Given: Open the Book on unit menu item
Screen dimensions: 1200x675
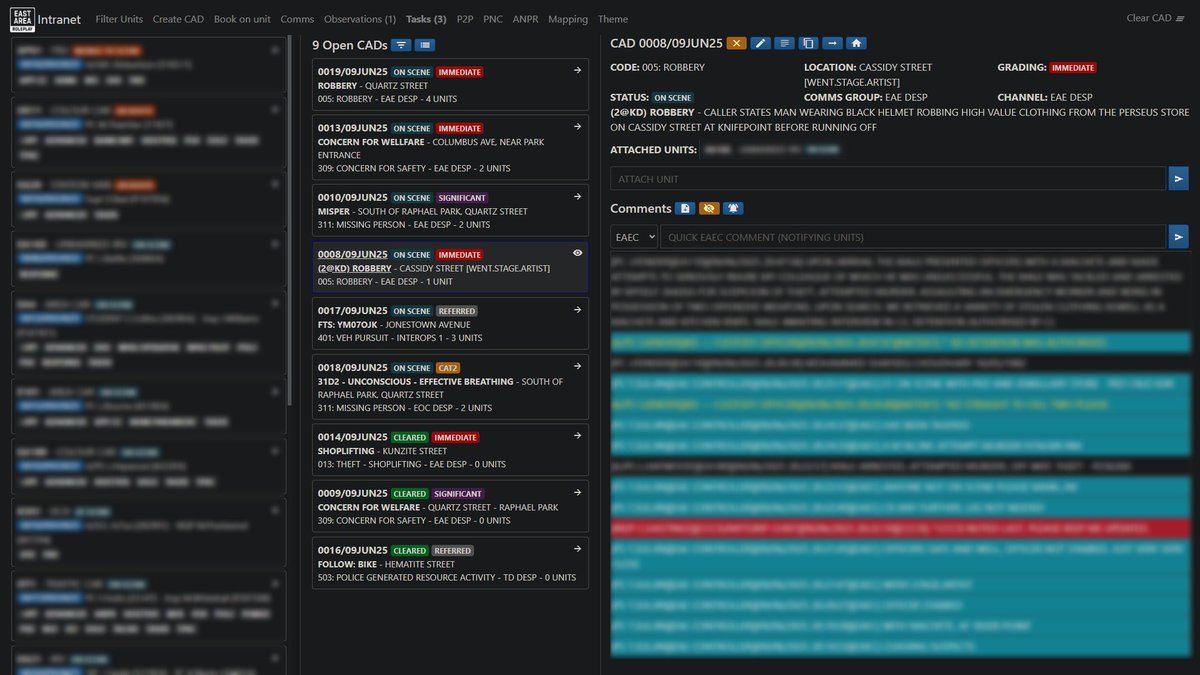Looking at the screenshot, I should click(243, 19).
